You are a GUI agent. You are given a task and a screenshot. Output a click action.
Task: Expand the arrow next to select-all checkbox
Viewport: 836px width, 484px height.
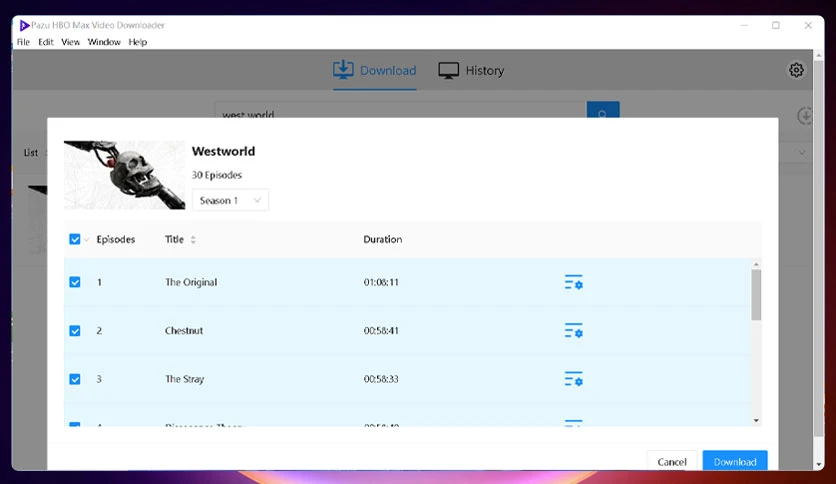(86, 240)
